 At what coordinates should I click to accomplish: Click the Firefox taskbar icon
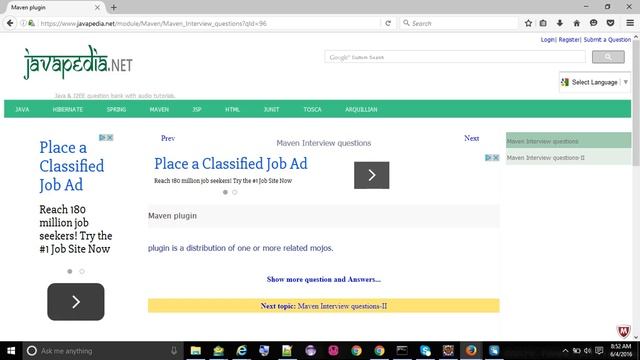471,351
